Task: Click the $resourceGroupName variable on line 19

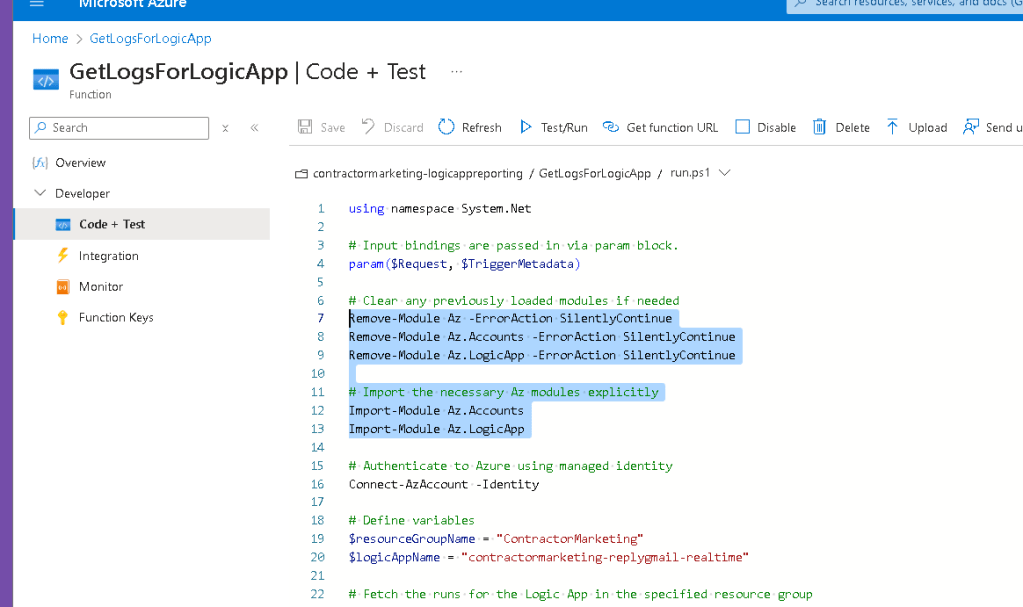Action: pyautogui.click(x=412, y=539)
